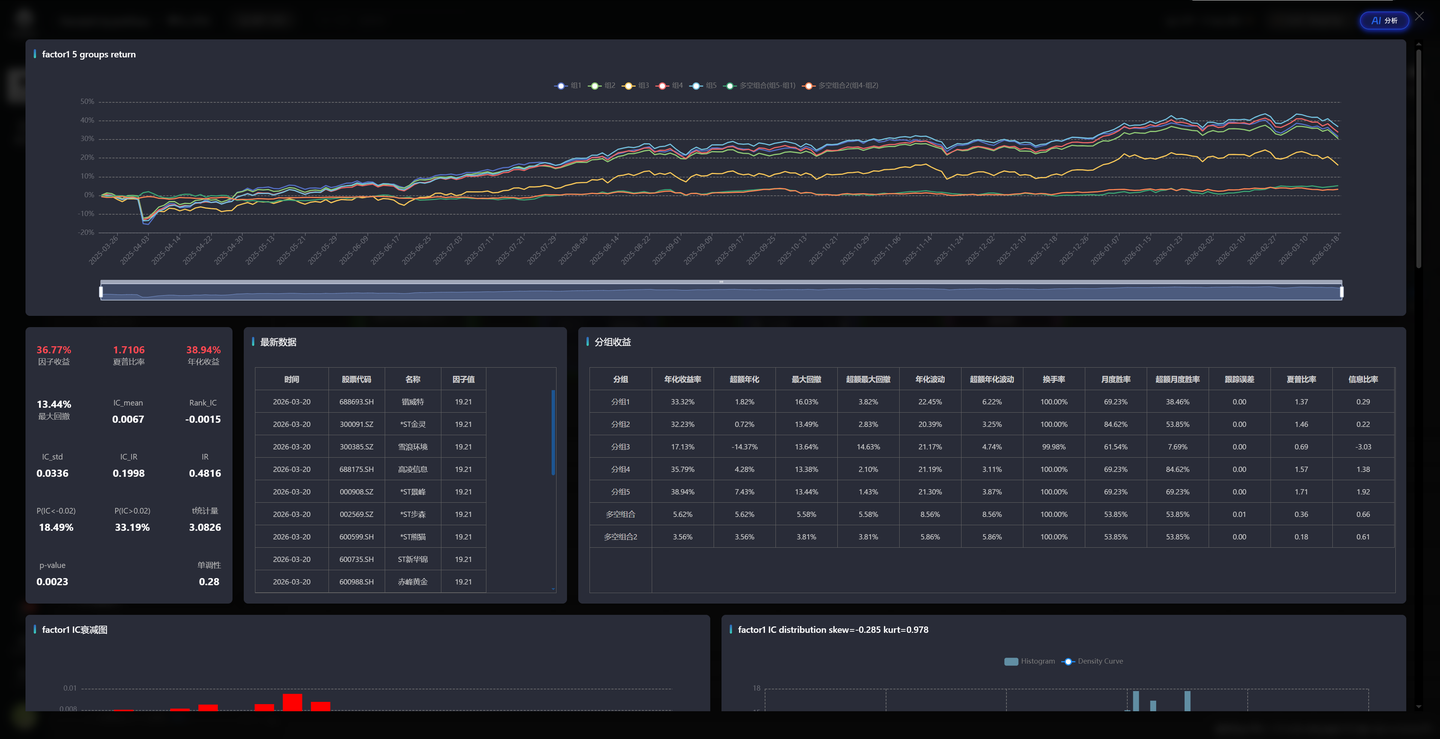
Task: Hide the 多空组合(组5-组1) series
Action: tap(760, 86)
